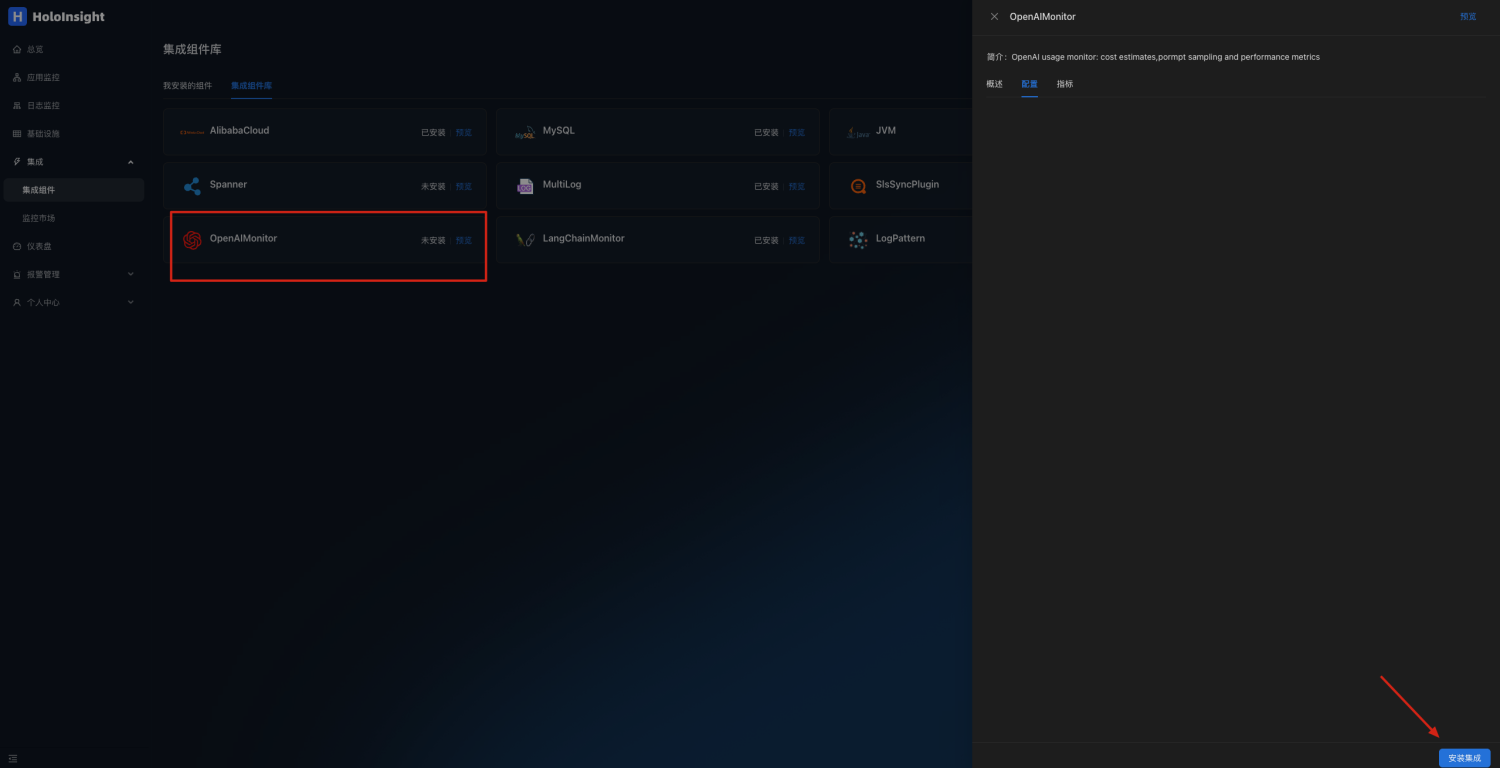The image size is (1500, 768).
Task: Click the Spanner card title
Action: (x=228, y=184)
